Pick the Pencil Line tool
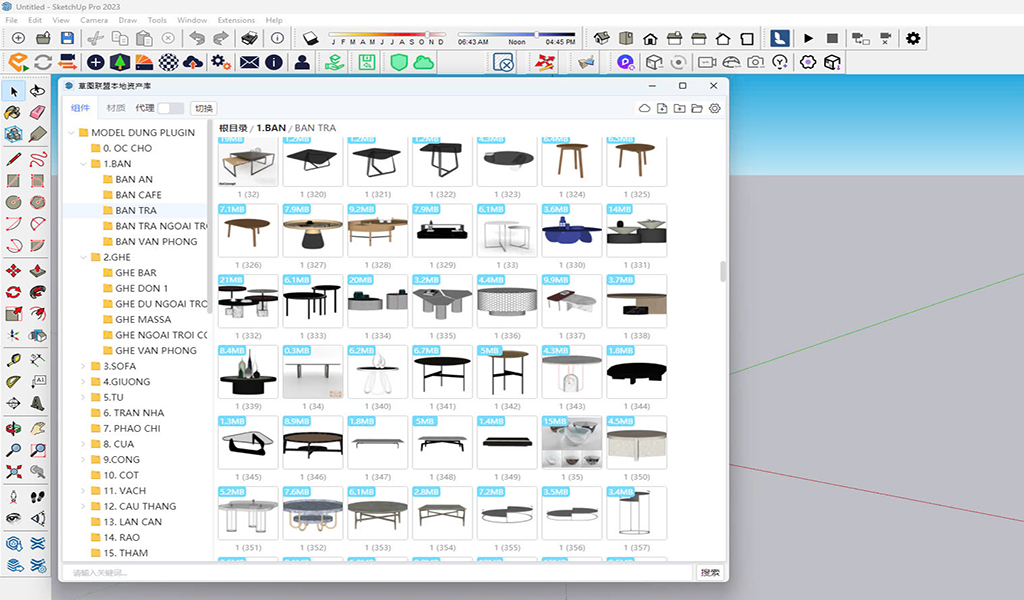Screen dimensions: 1024x600 coord(13,159)
